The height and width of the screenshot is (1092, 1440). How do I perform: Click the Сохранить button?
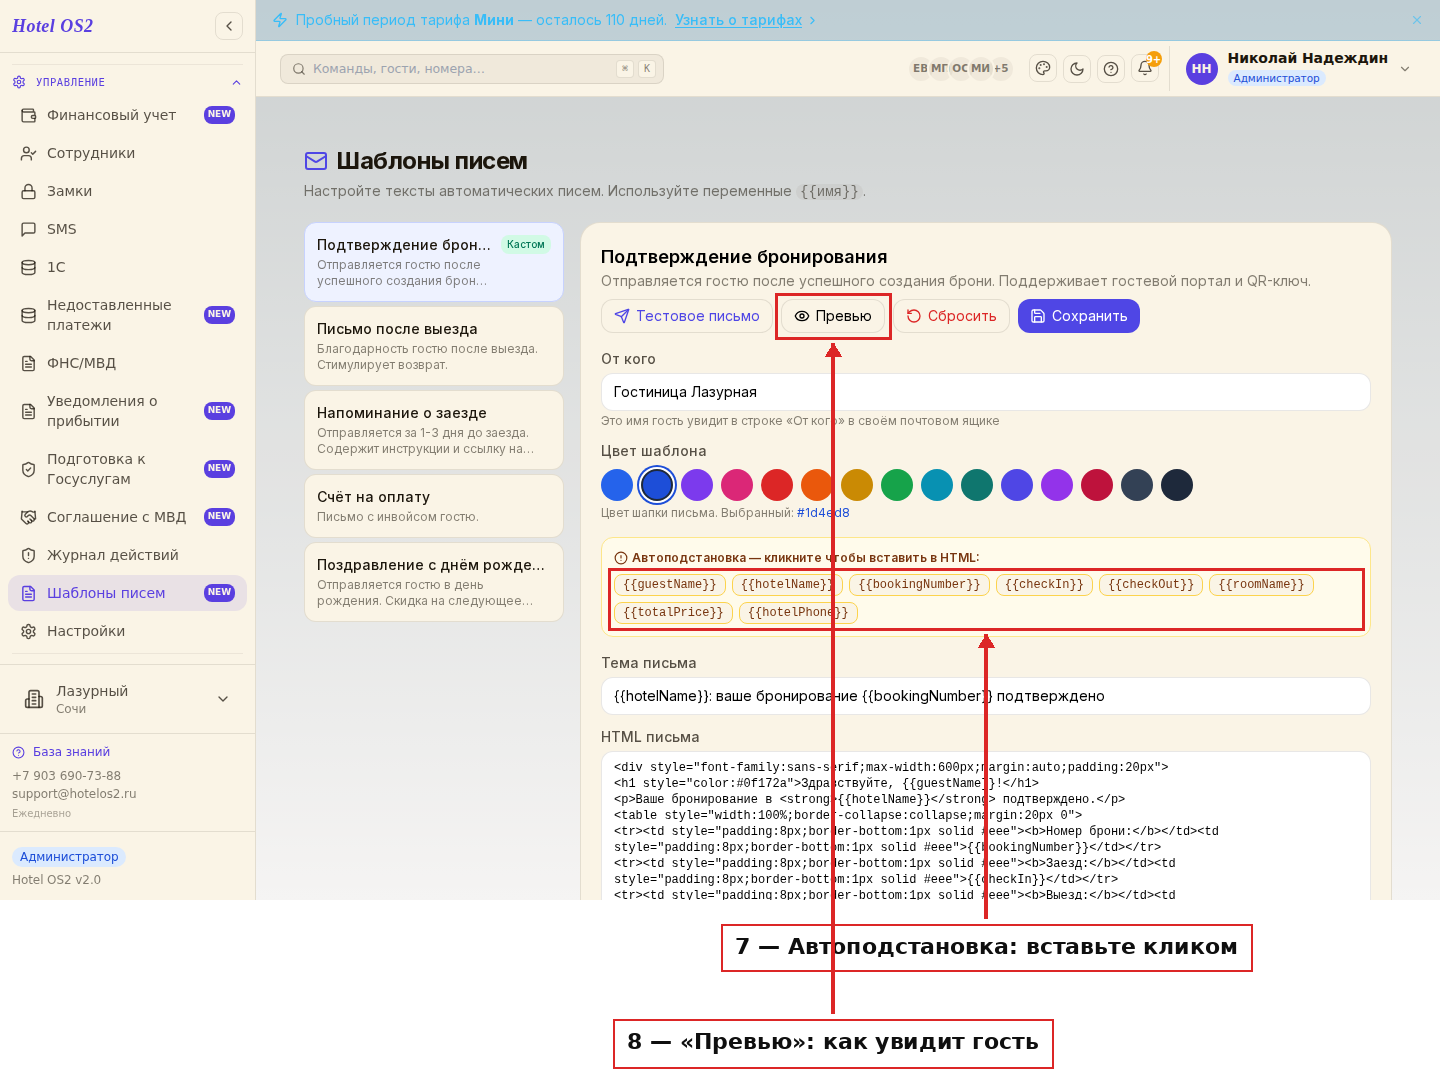pyautogui.click(x=1079, y=316)
